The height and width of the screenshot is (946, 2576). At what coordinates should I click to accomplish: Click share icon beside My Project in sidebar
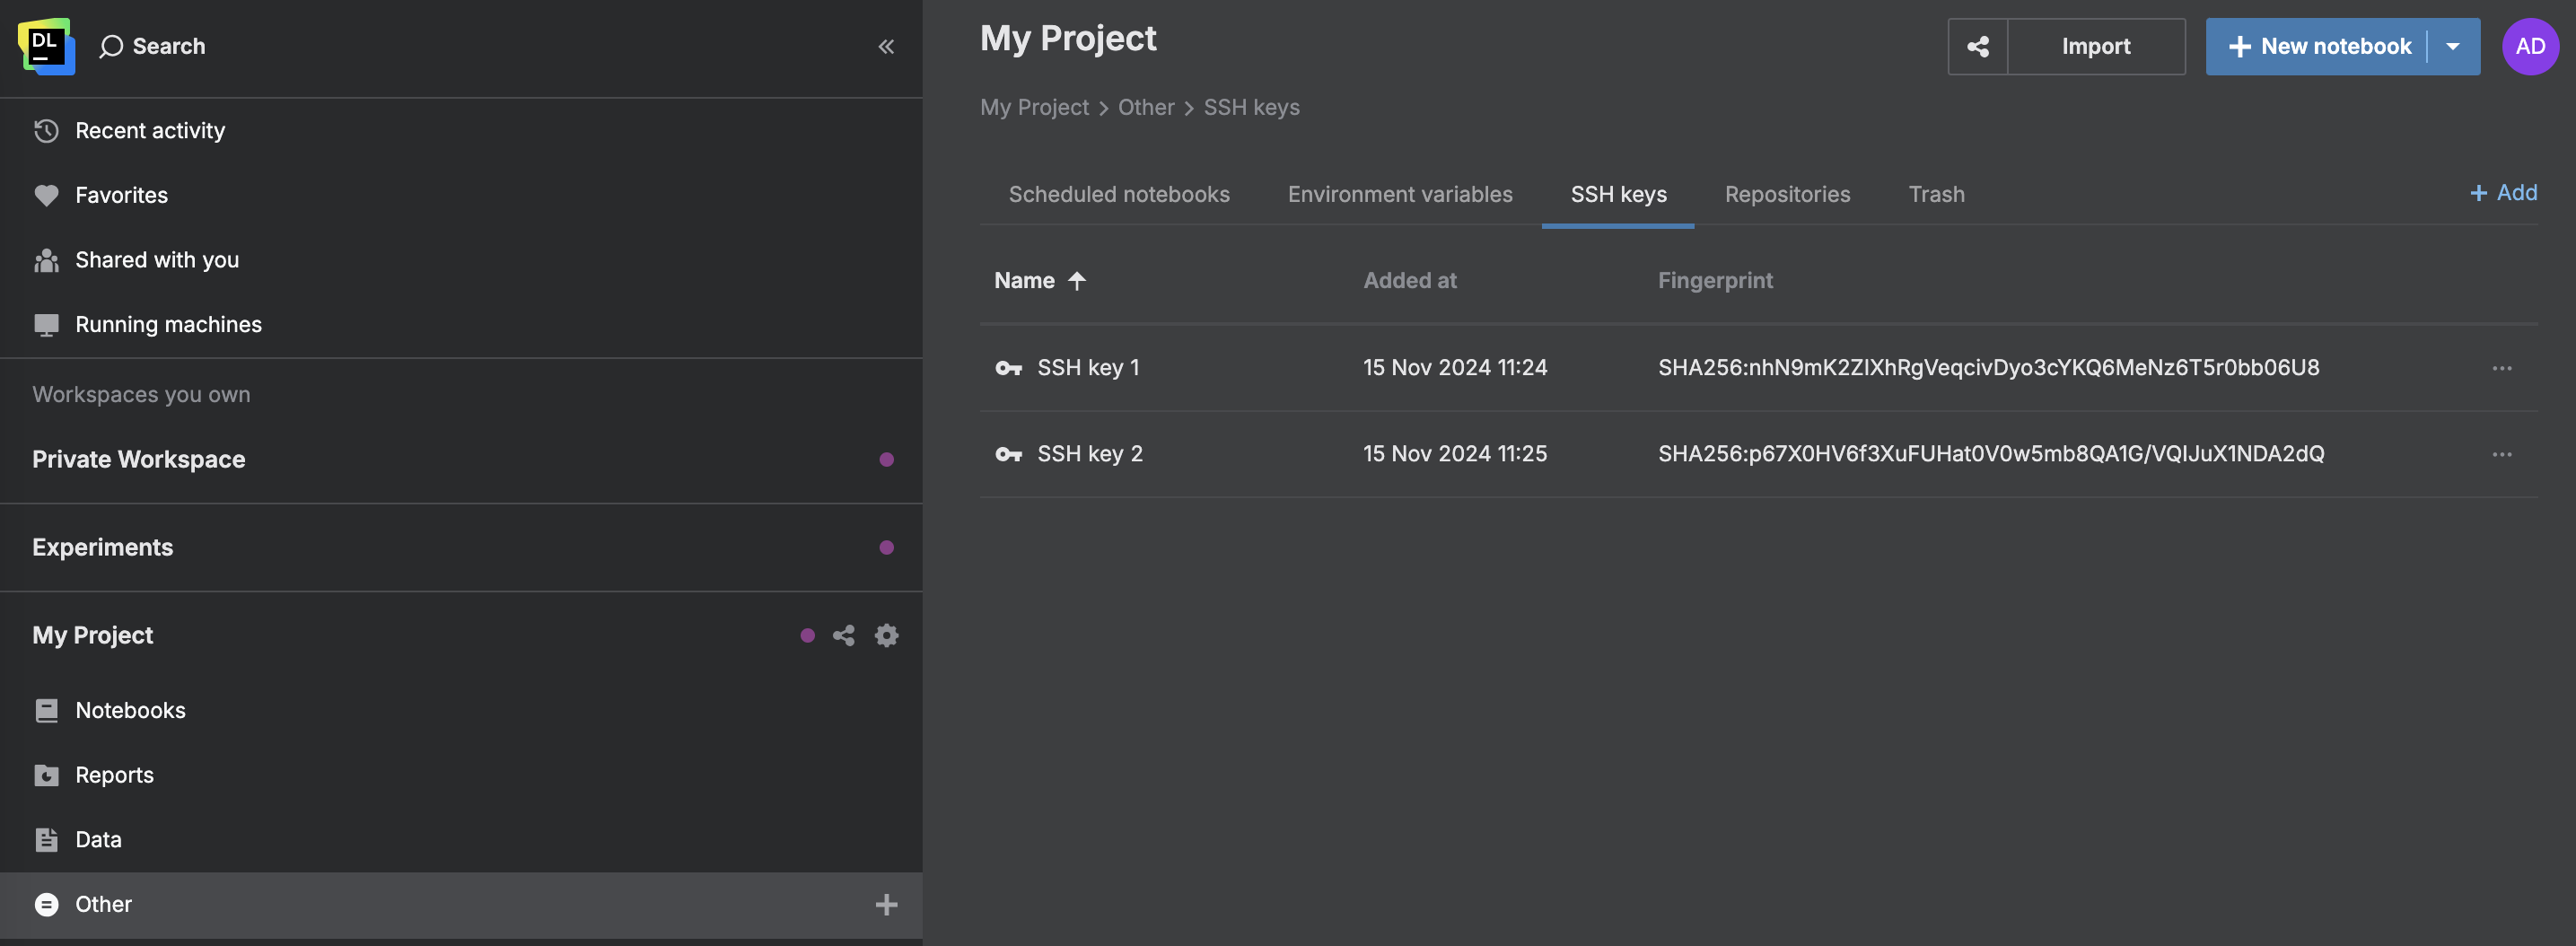(843, 635)
